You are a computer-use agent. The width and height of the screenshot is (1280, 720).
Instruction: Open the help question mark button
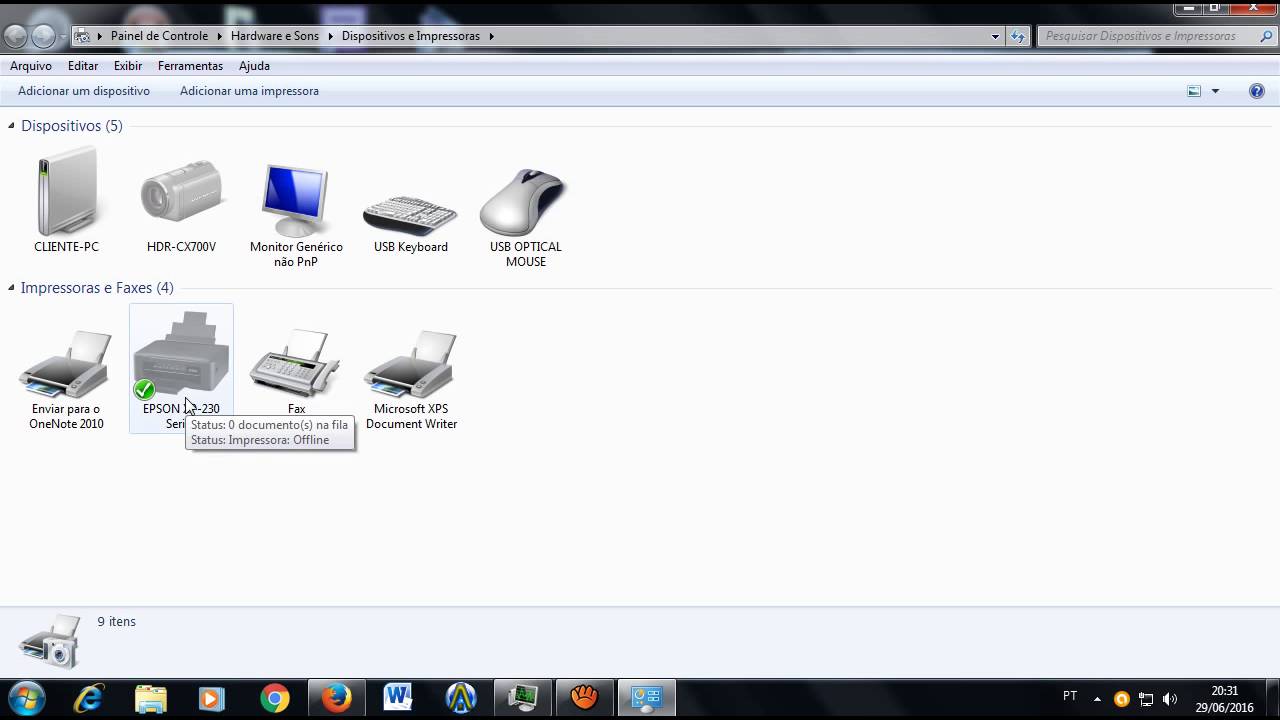point(1257,91)
